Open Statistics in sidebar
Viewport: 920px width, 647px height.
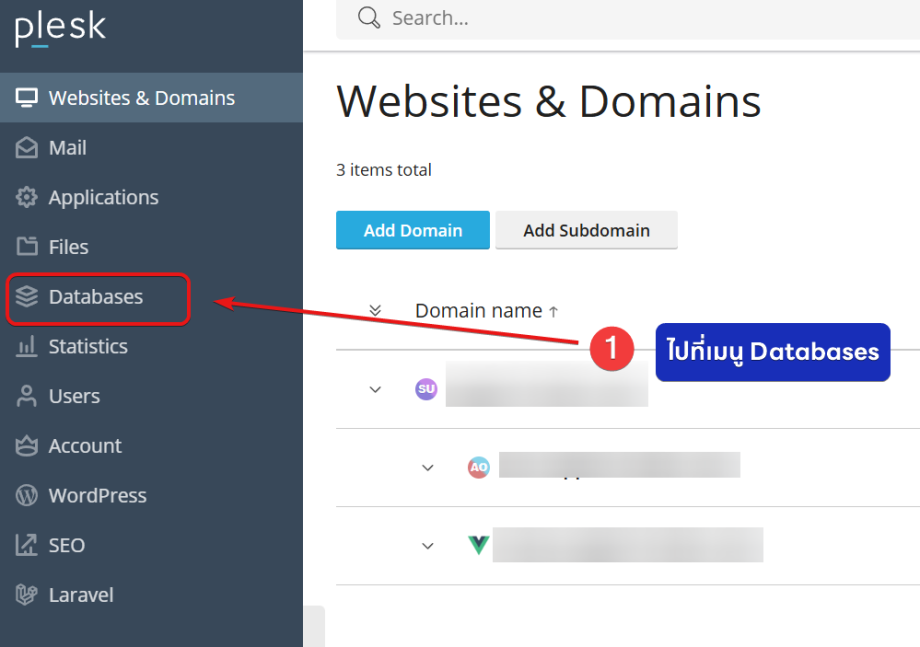151,347
